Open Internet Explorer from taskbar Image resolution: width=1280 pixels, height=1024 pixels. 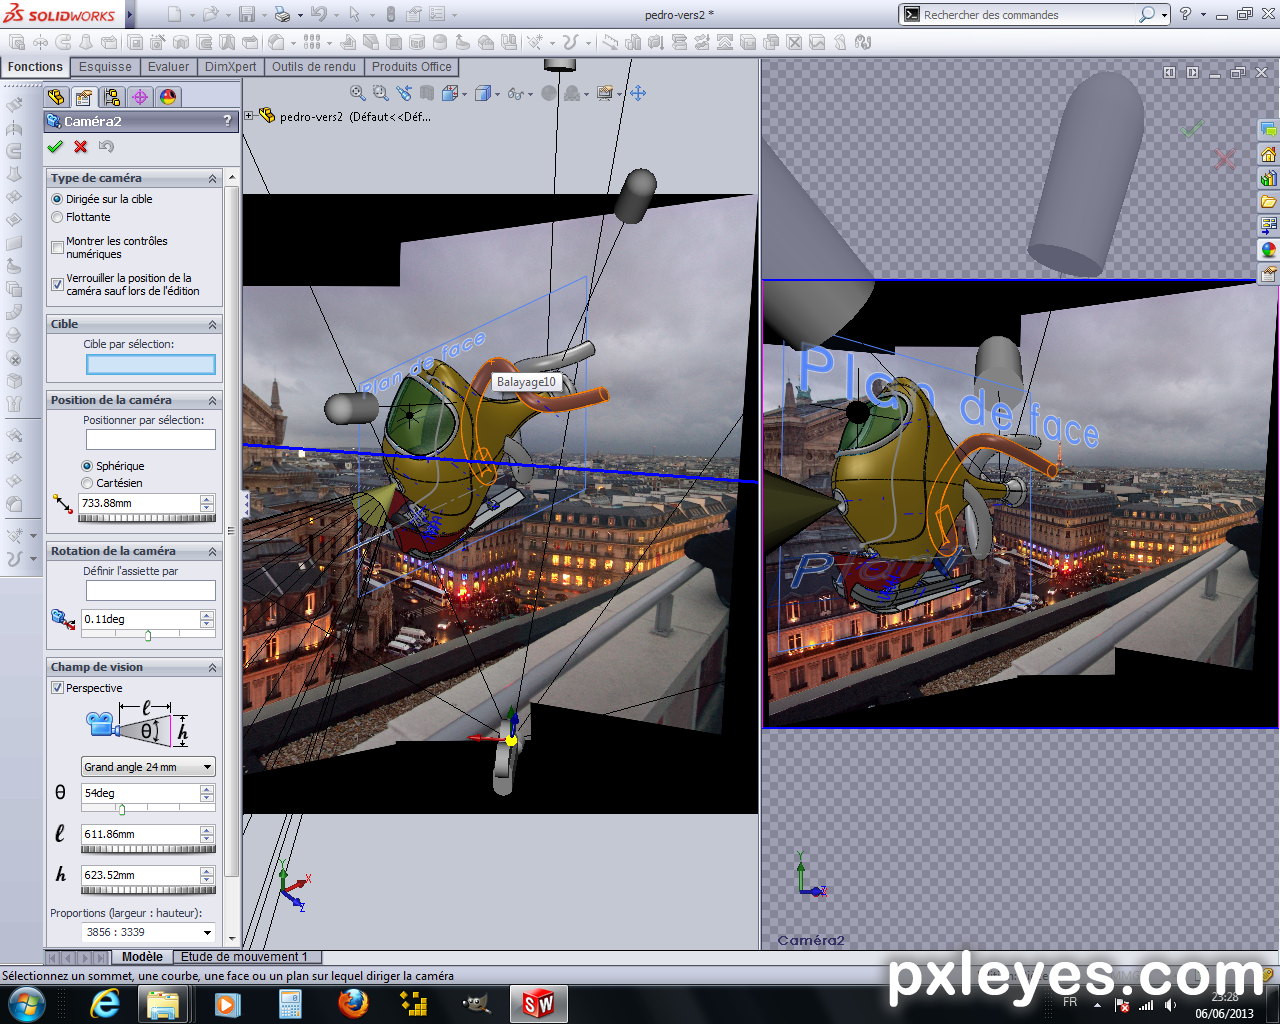104,1003
